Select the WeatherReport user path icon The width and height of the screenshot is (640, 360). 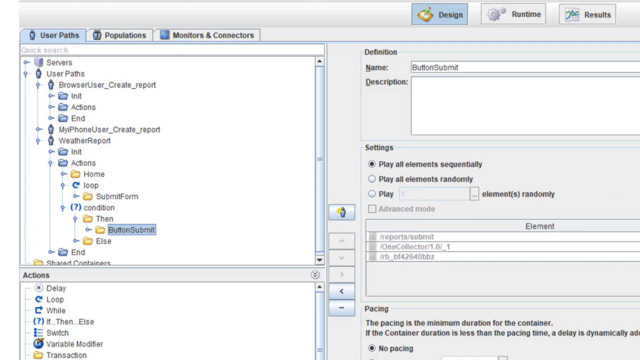(51, 140)
